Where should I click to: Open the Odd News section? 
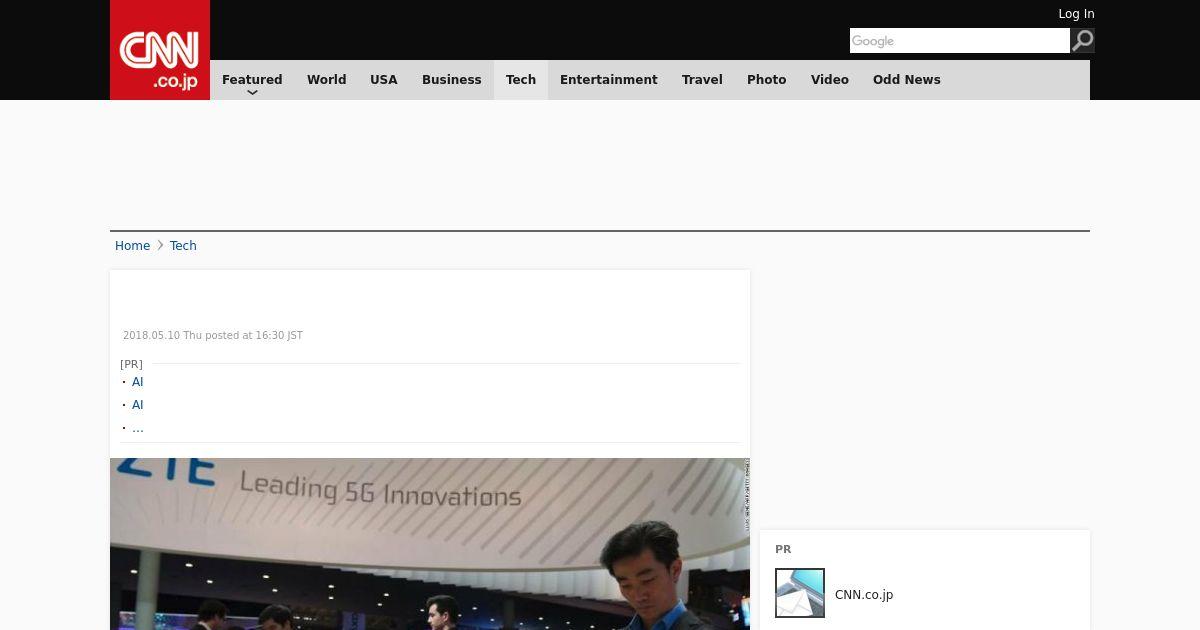(907, 80)
